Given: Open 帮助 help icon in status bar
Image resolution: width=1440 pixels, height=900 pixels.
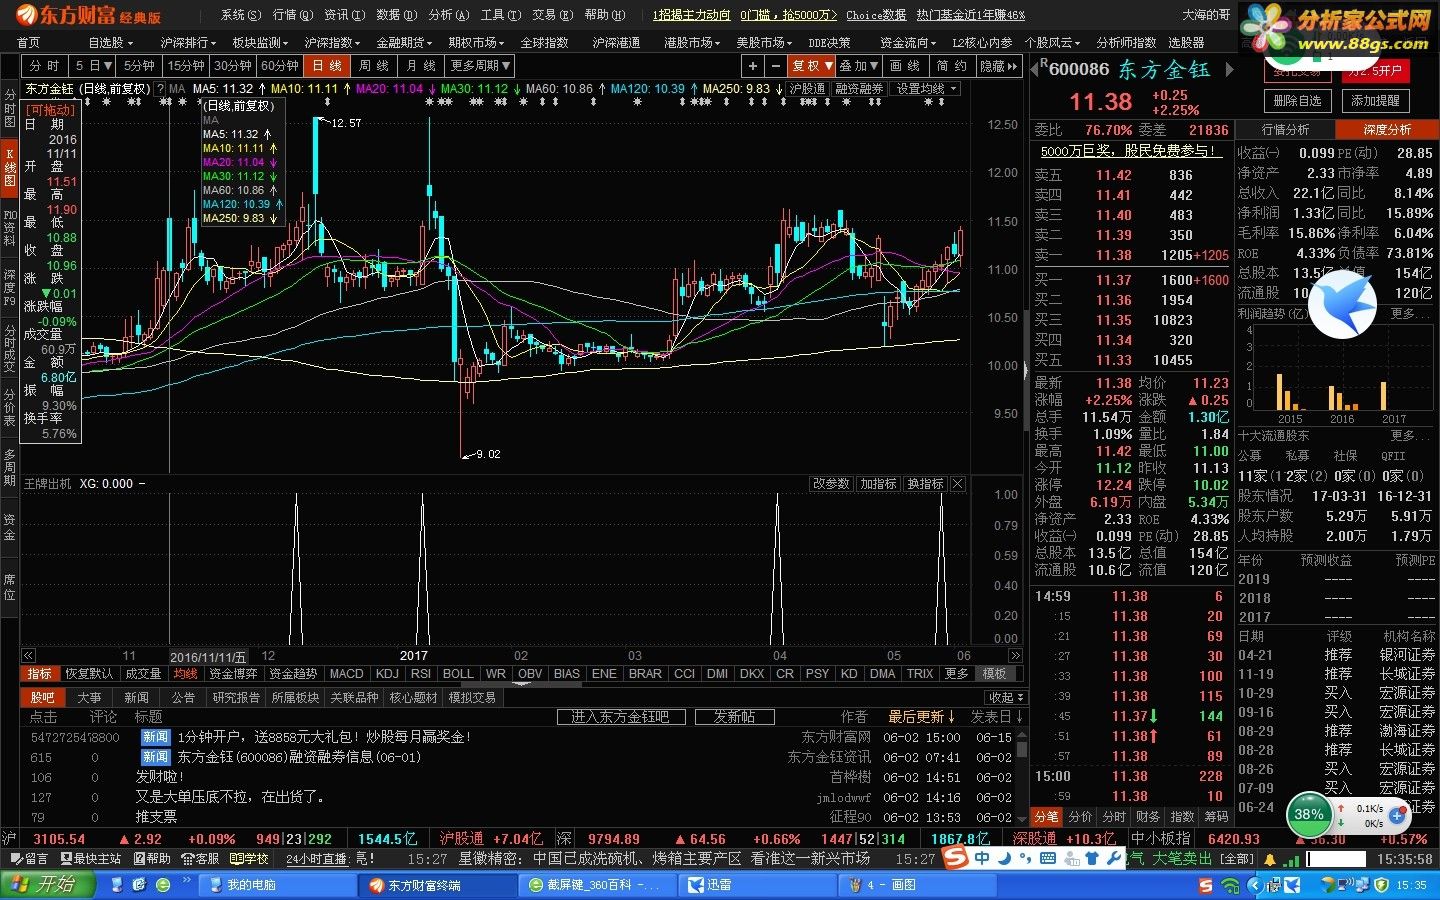Looking at the screenshot, I should [152, 859].
